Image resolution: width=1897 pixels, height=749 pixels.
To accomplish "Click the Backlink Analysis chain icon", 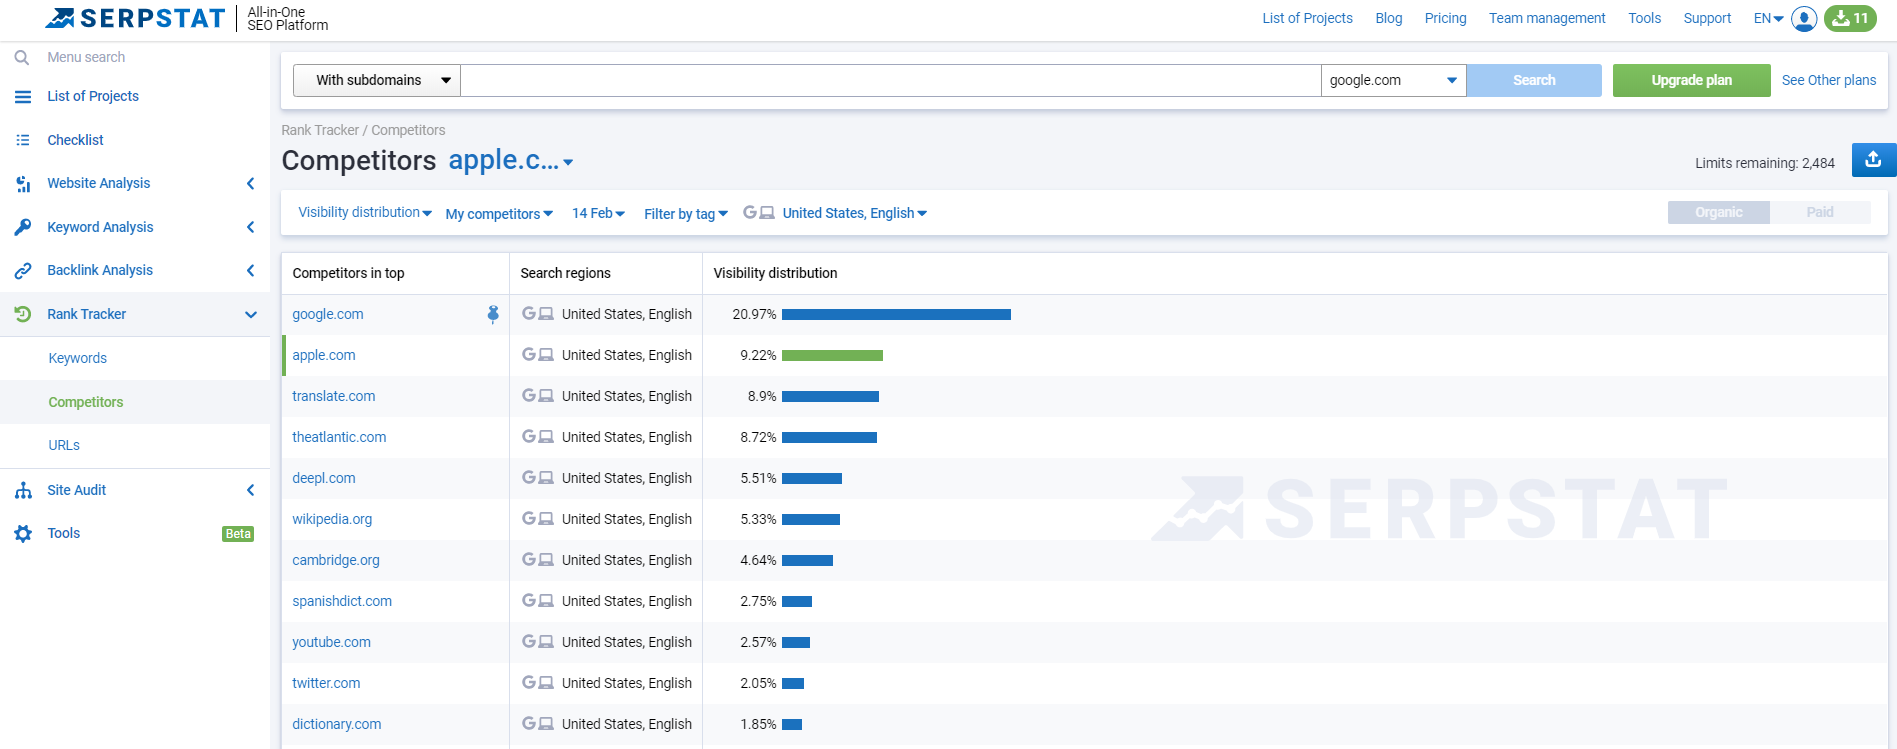I will (23, 271).
